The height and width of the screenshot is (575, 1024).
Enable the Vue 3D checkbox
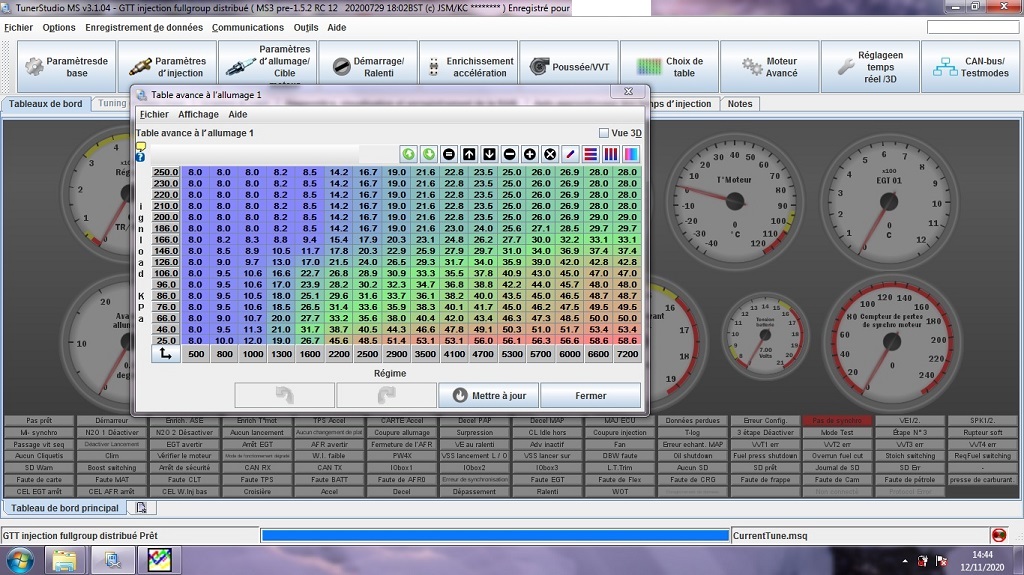(603, 133)
